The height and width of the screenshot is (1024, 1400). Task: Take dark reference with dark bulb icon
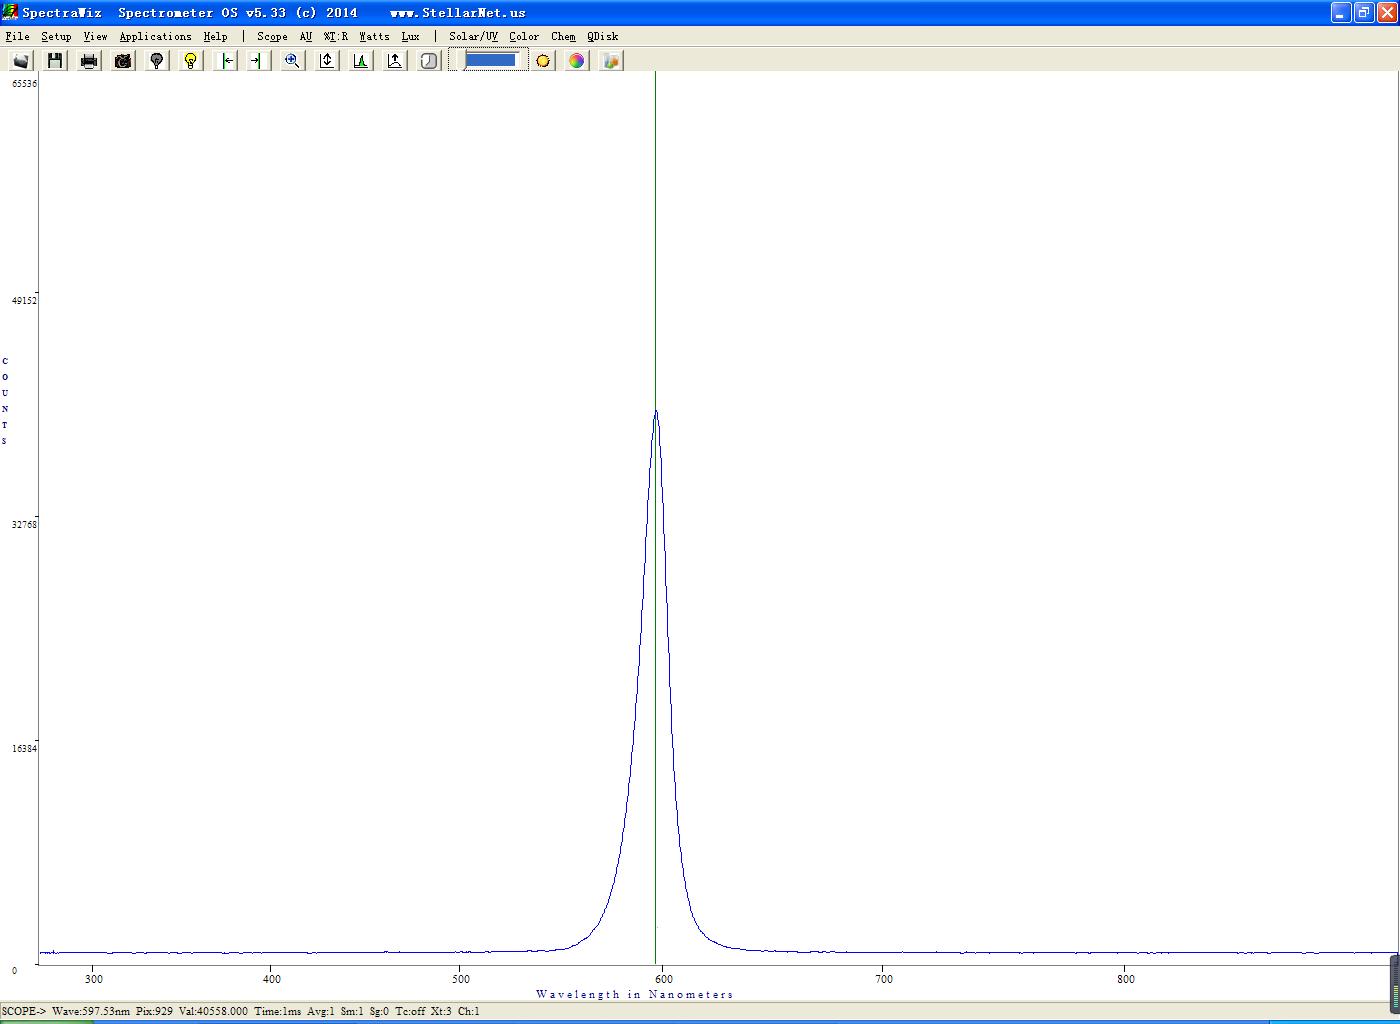pyautogui.click(x=157, y=61)
